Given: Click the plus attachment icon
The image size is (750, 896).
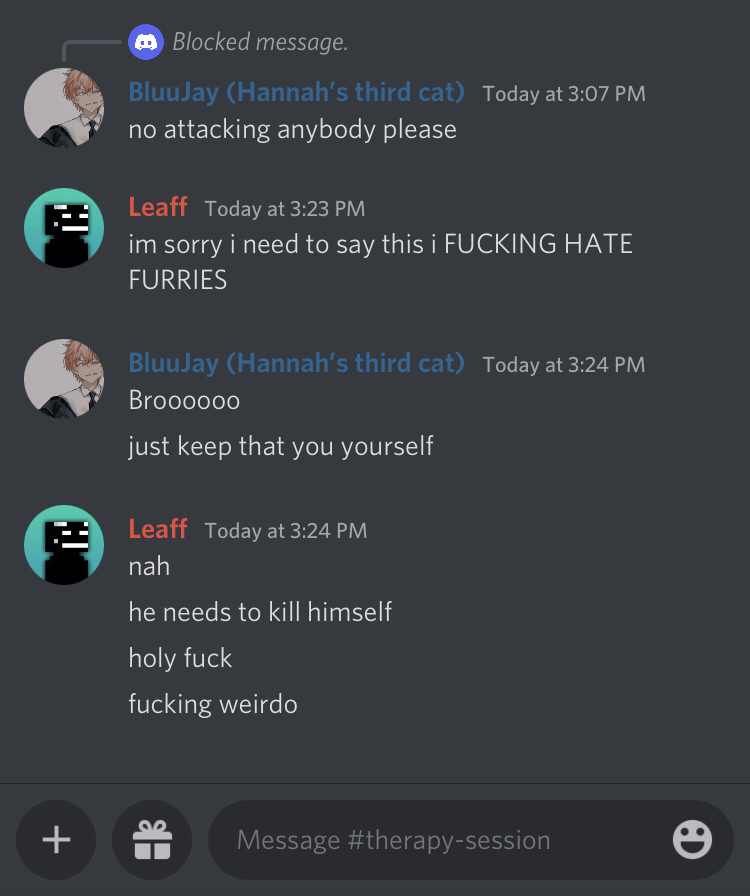Looking at the screenshot, I should (x=56, y=839).
